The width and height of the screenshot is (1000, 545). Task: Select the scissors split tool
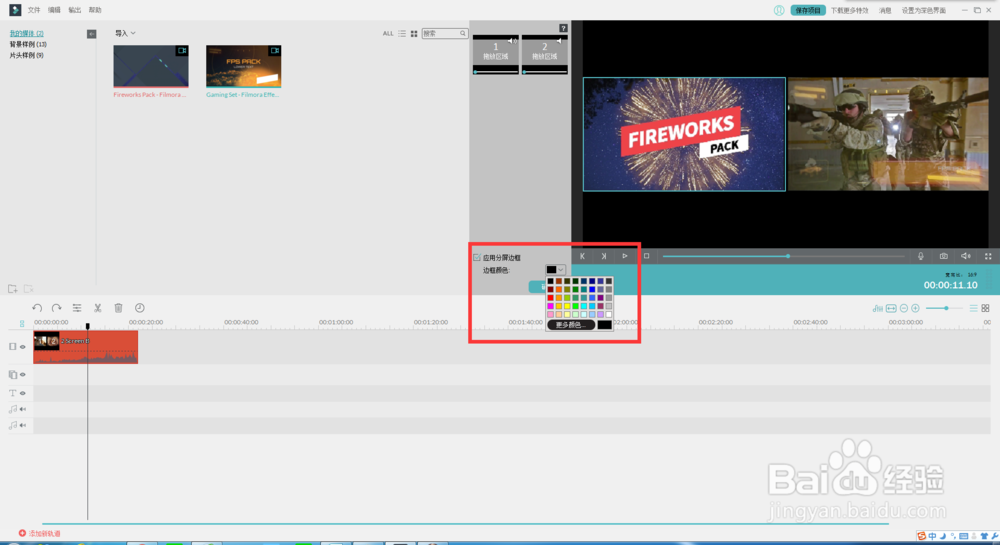[98, 308]
